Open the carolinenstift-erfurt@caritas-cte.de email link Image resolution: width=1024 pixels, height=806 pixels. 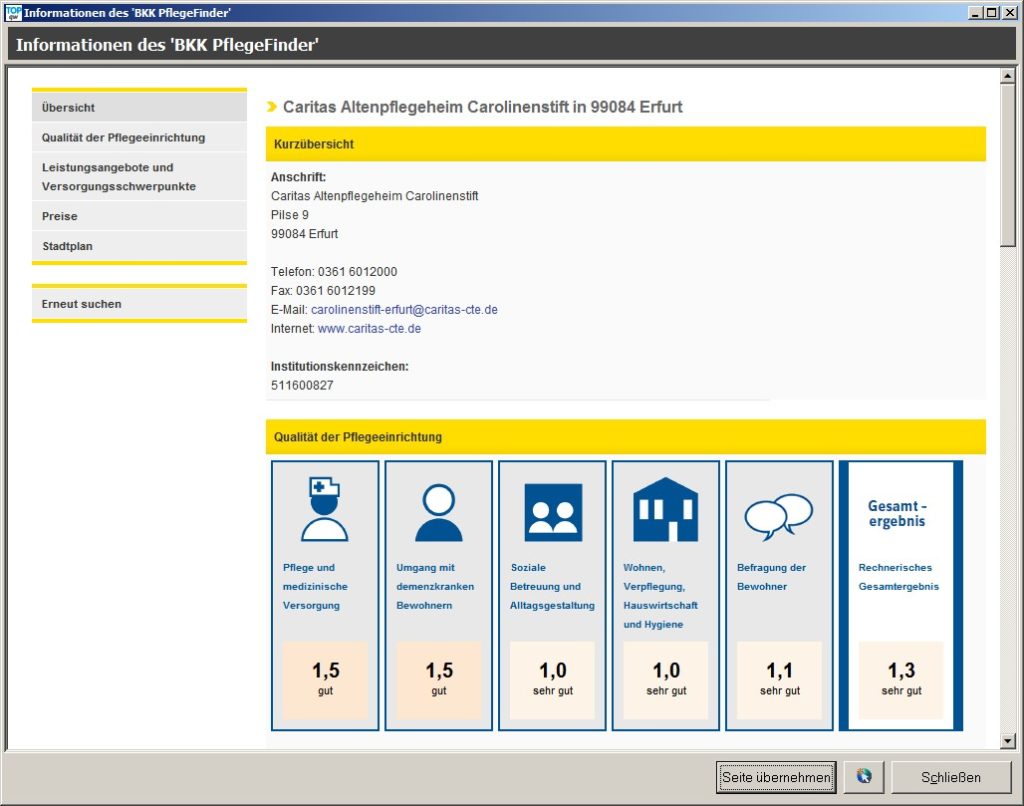[404, 310]
